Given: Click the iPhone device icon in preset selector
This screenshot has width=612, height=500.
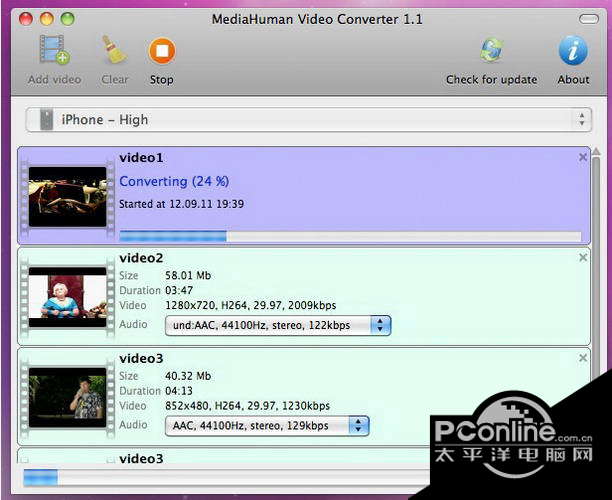Looking at the screenshot, I should pos(46,119).
